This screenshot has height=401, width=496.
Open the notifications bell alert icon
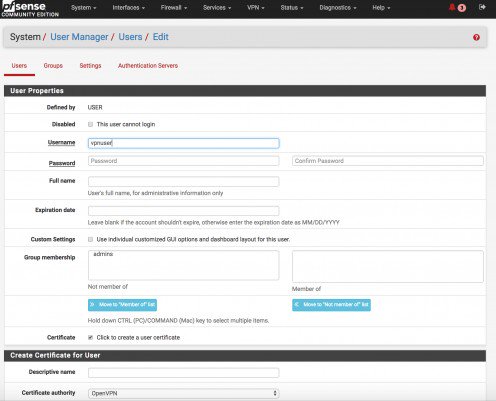tap(457, 7)
